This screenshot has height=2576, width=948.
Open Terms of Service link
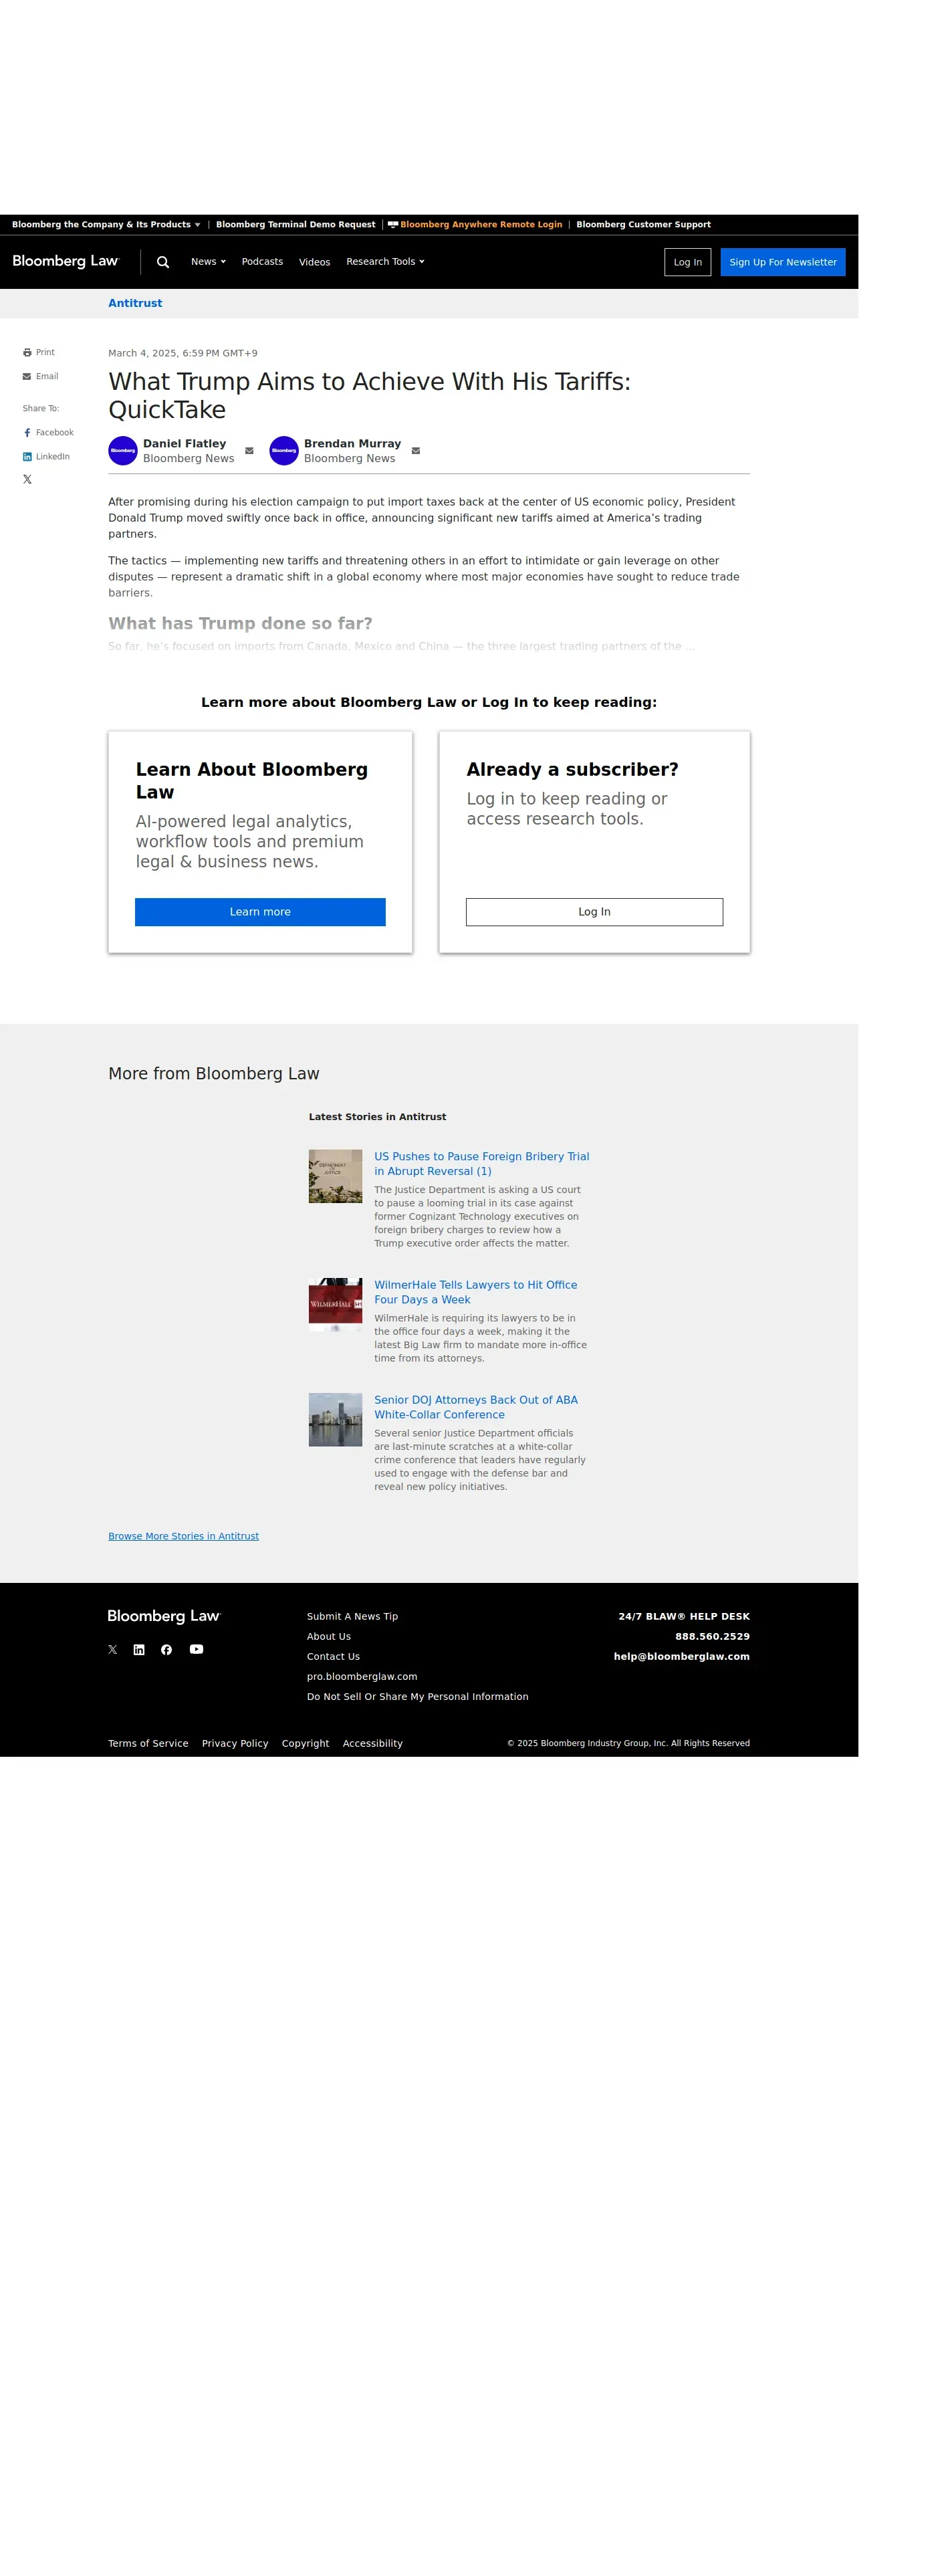pyautogui.click(x=148, y=1743)
